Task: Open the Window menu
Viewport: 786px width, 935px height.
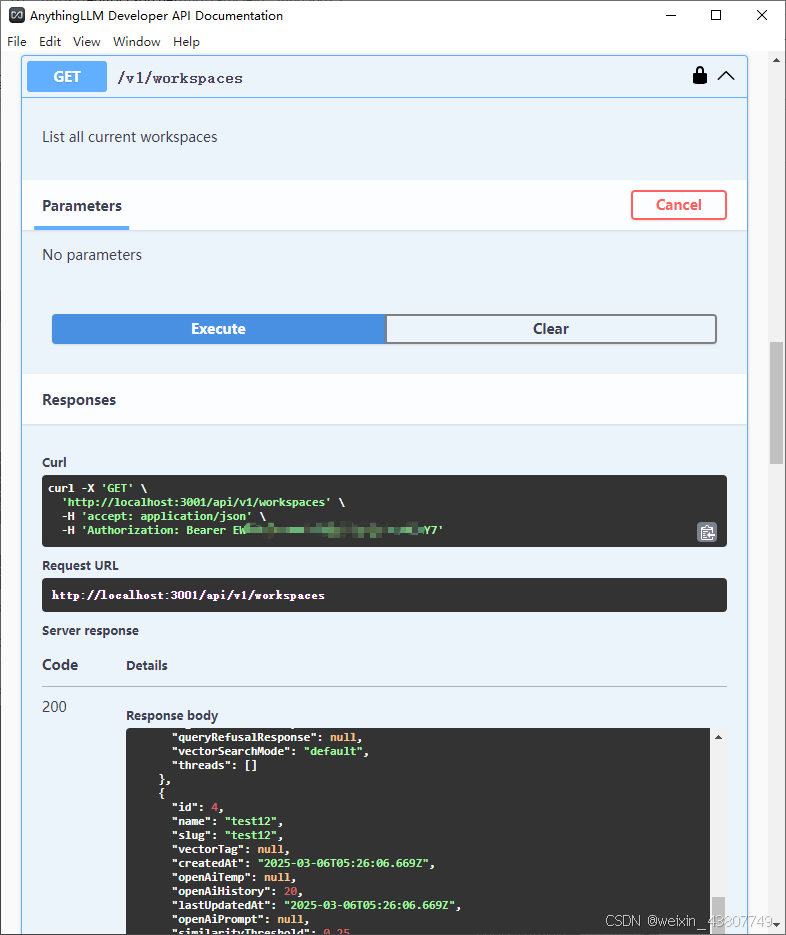Action: tap(137, 42)
